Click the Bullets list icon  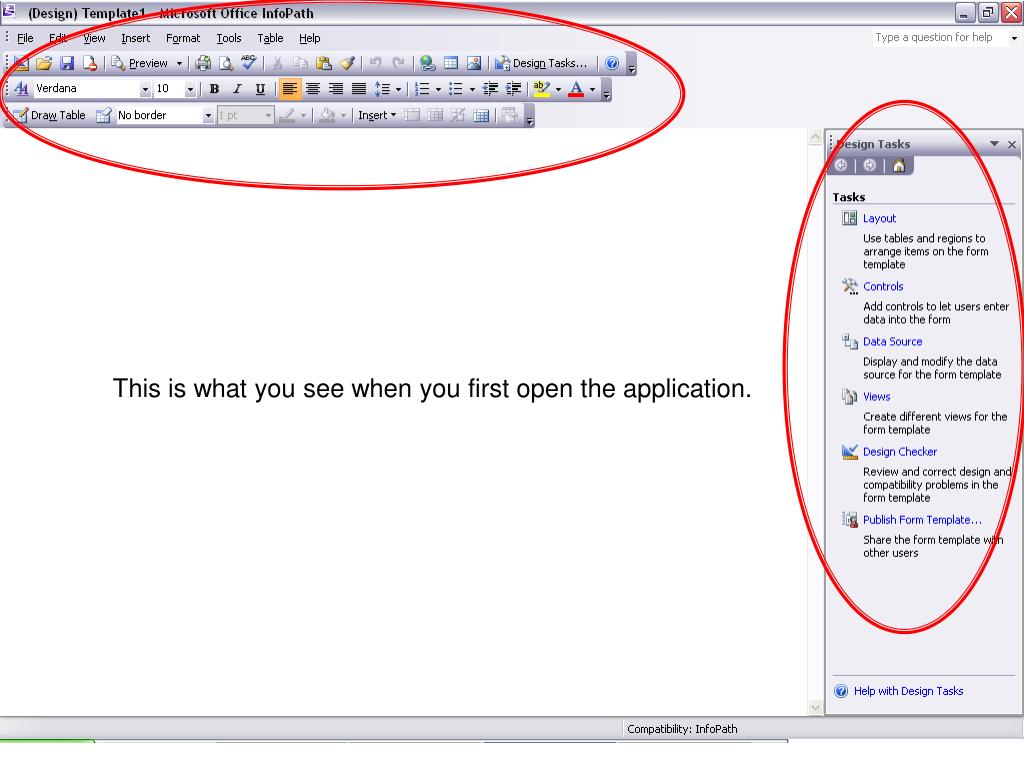[456, 89]
